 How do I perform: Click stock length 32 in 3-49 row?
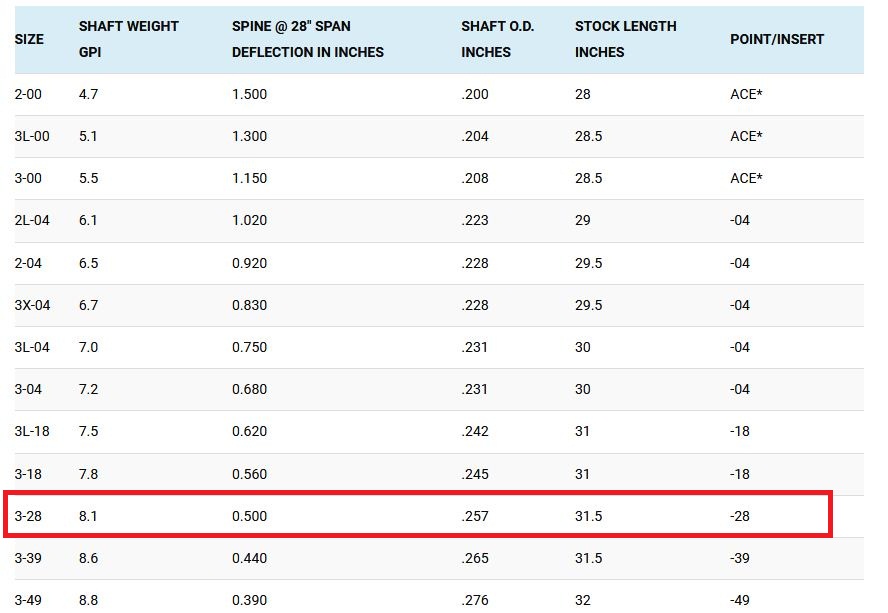[583, 600]
